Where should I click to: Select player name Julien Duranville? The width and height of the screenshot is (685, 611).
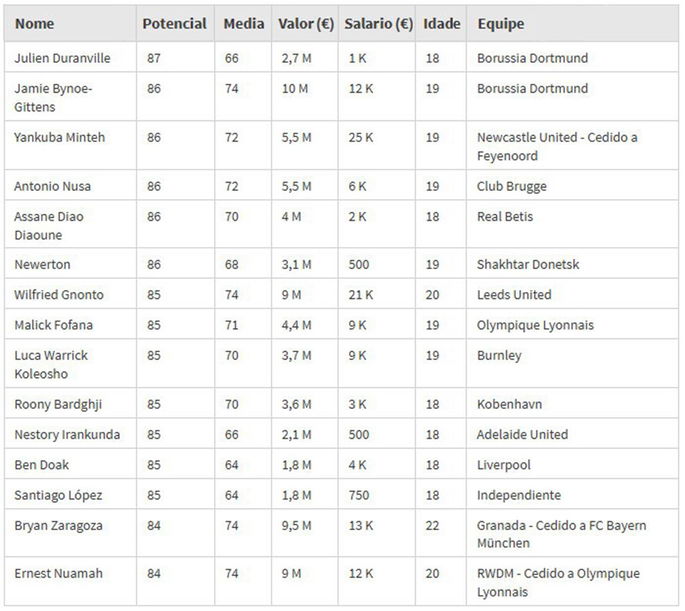(x=62, y=58)
